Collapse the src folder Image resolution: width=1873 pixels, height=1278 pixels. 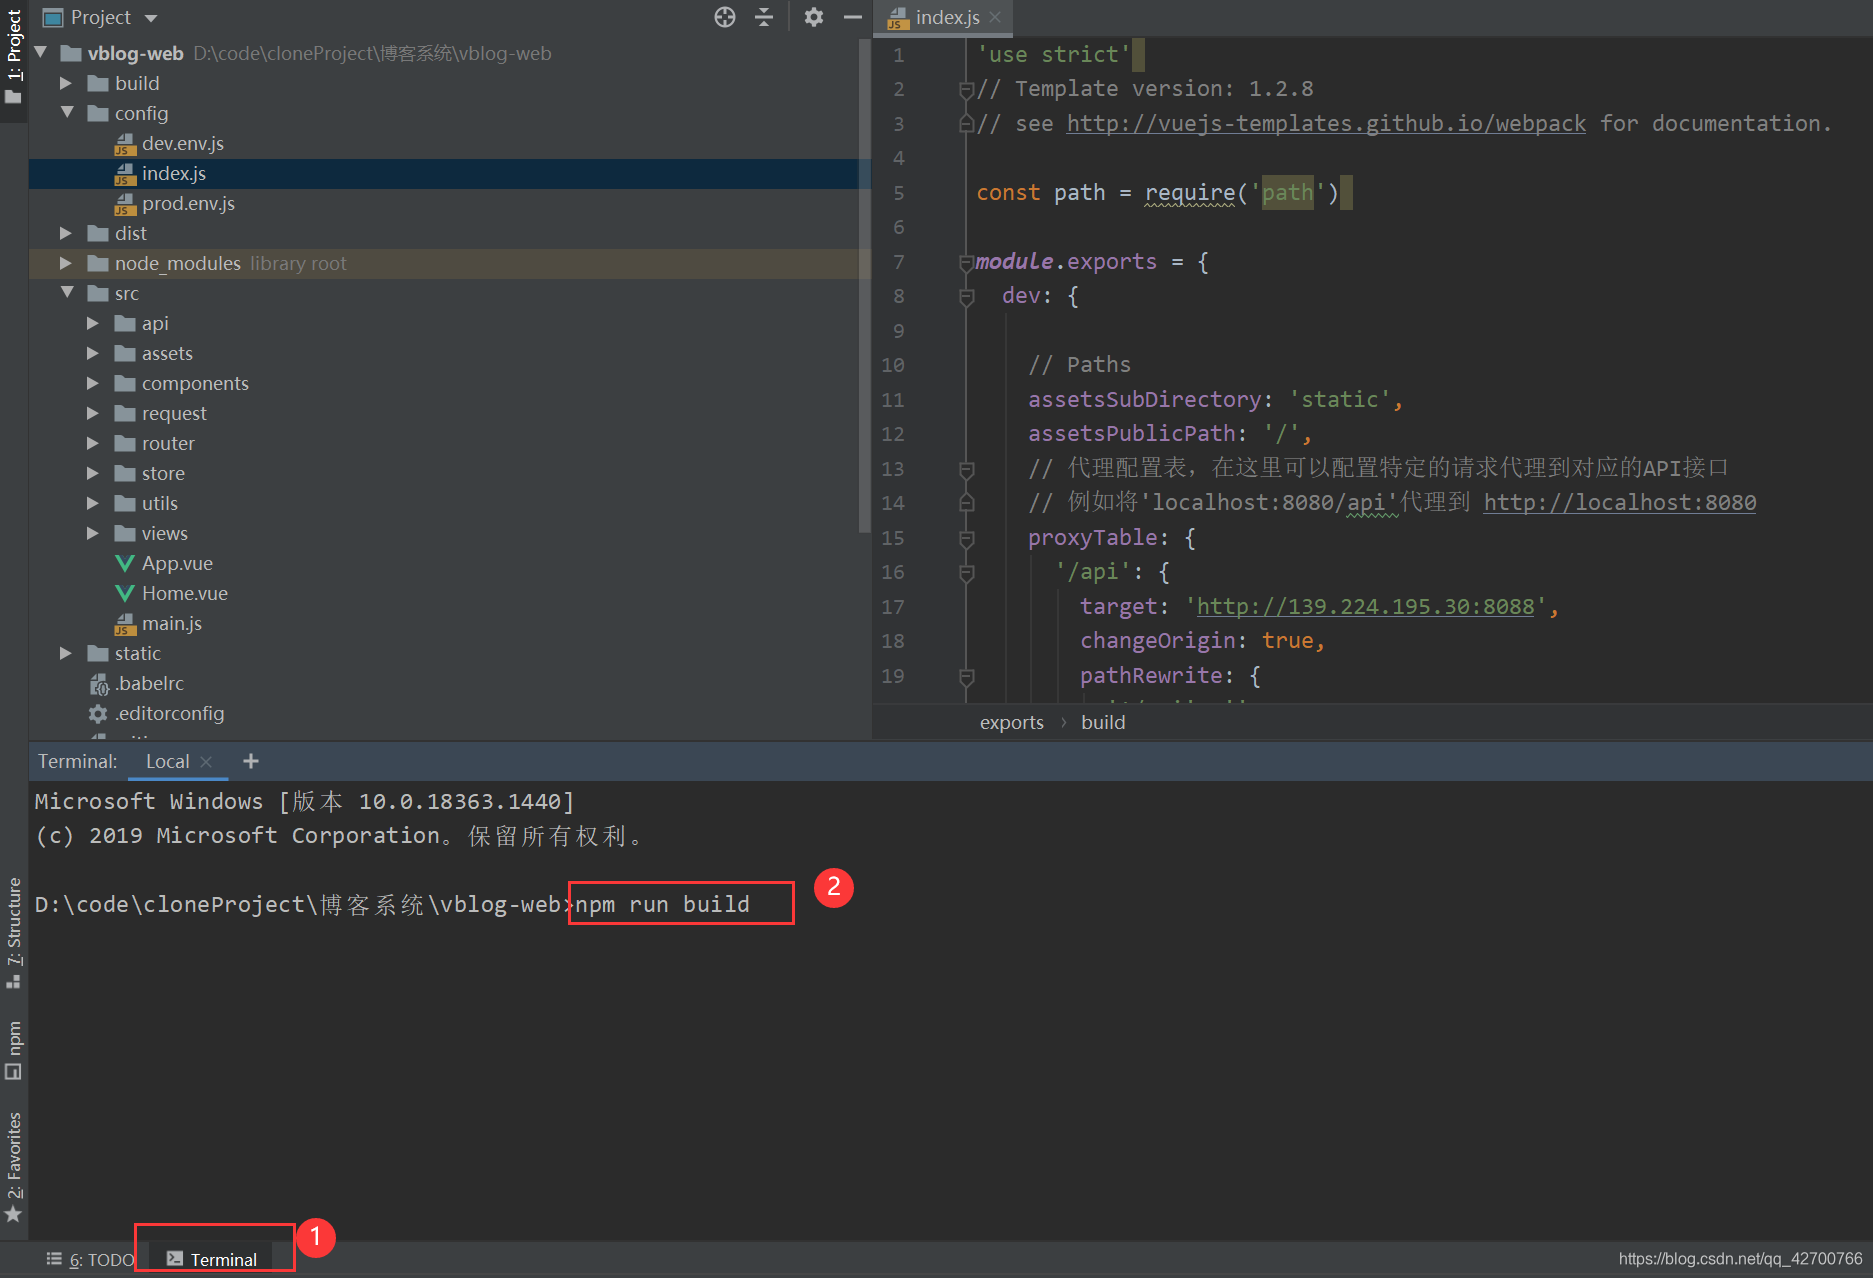67,293
